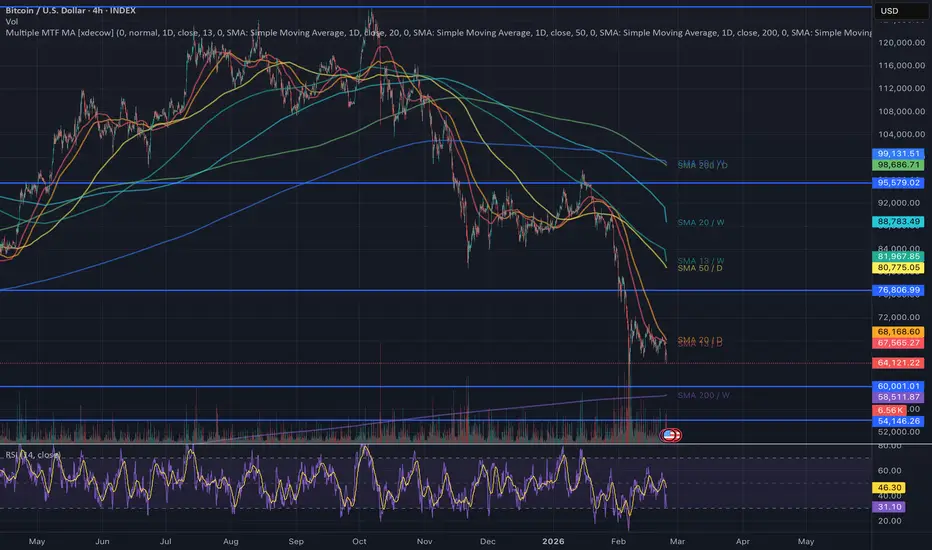Click the Apr label on time axis
The image size is (932, 550).
(x=742, y=541)
